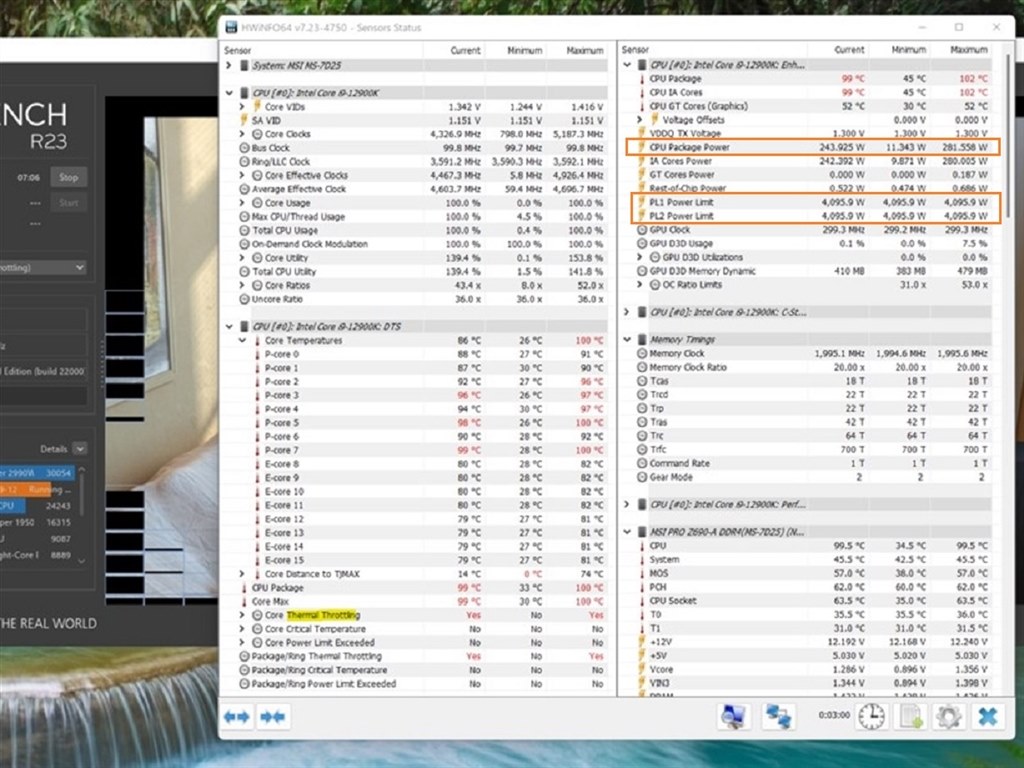
Task: Open sensor settings with the gear icon
Action: 947,716
